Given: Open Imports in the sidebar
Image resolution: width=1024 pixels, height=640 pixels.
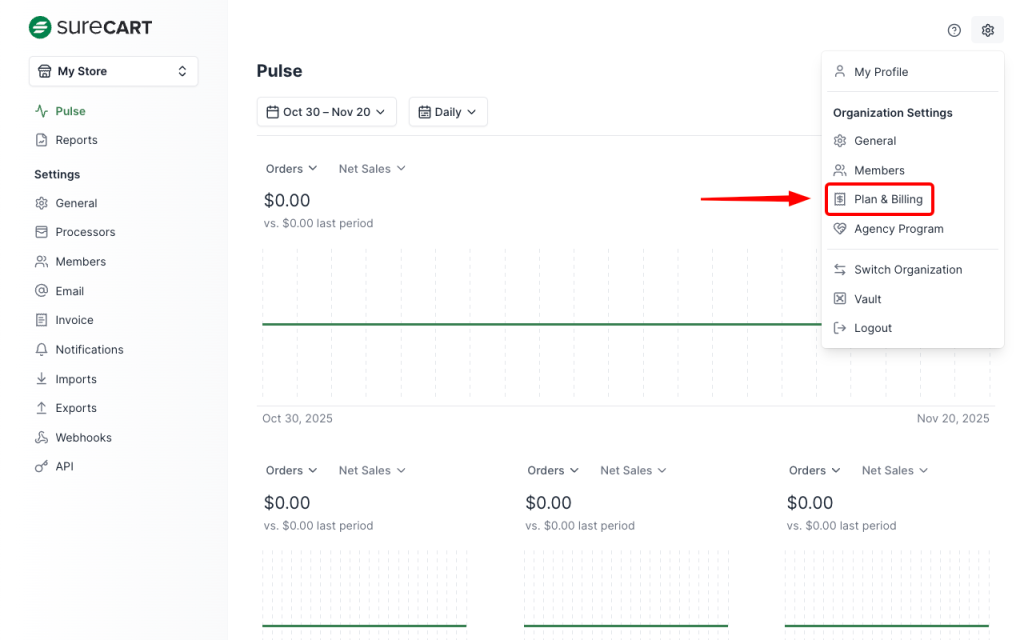Looking at the screenshot, I should [x=76, y=379].
